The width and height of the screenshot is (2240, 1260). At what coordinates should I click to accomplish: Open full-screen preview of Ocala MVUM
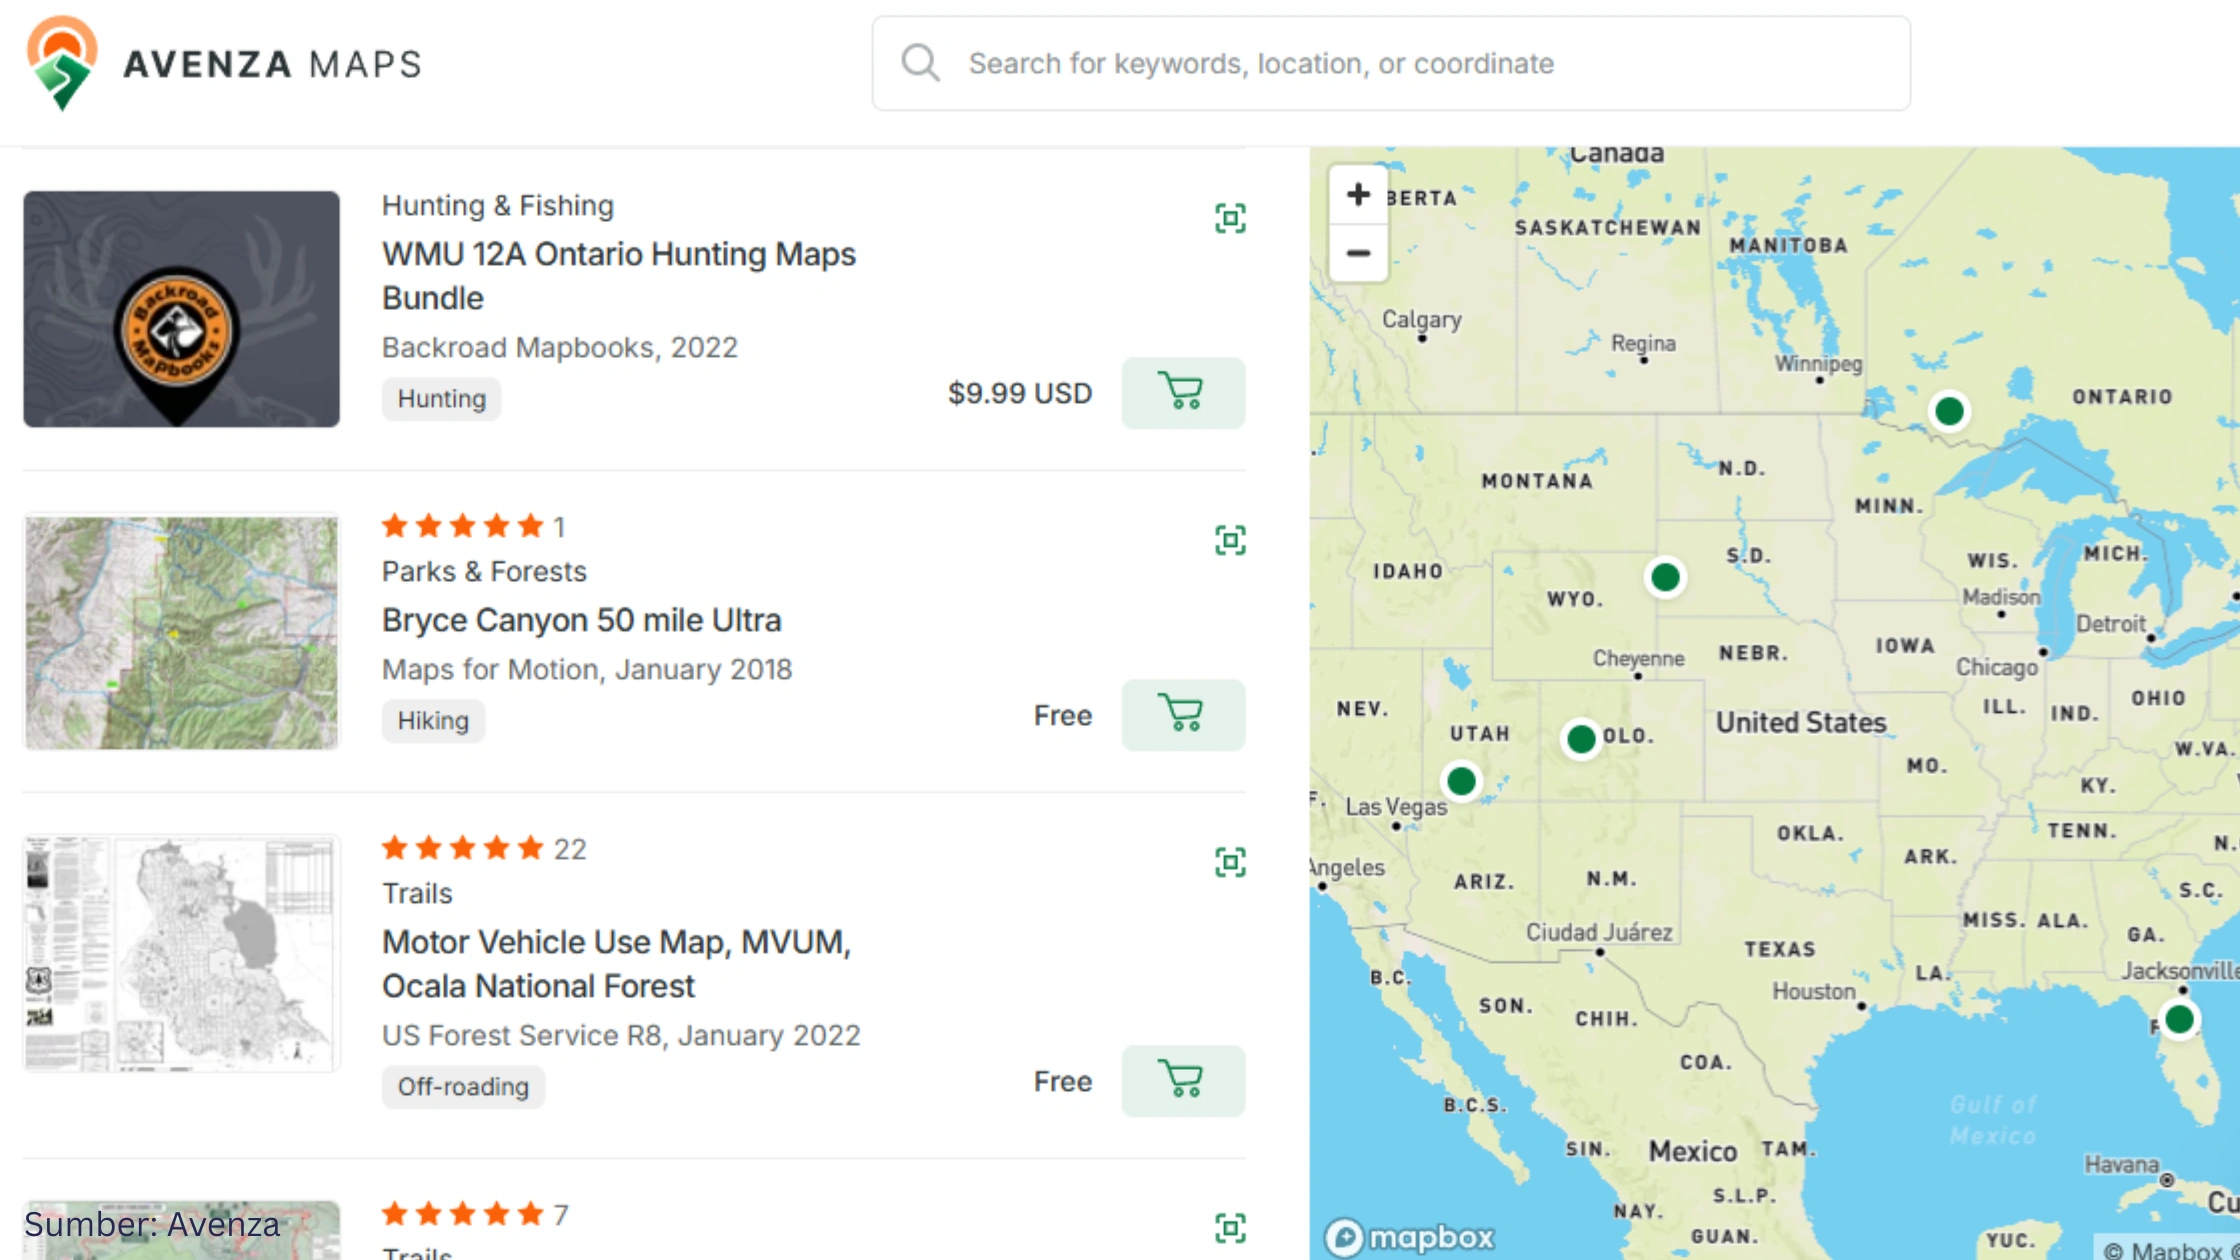point(1229,860)
